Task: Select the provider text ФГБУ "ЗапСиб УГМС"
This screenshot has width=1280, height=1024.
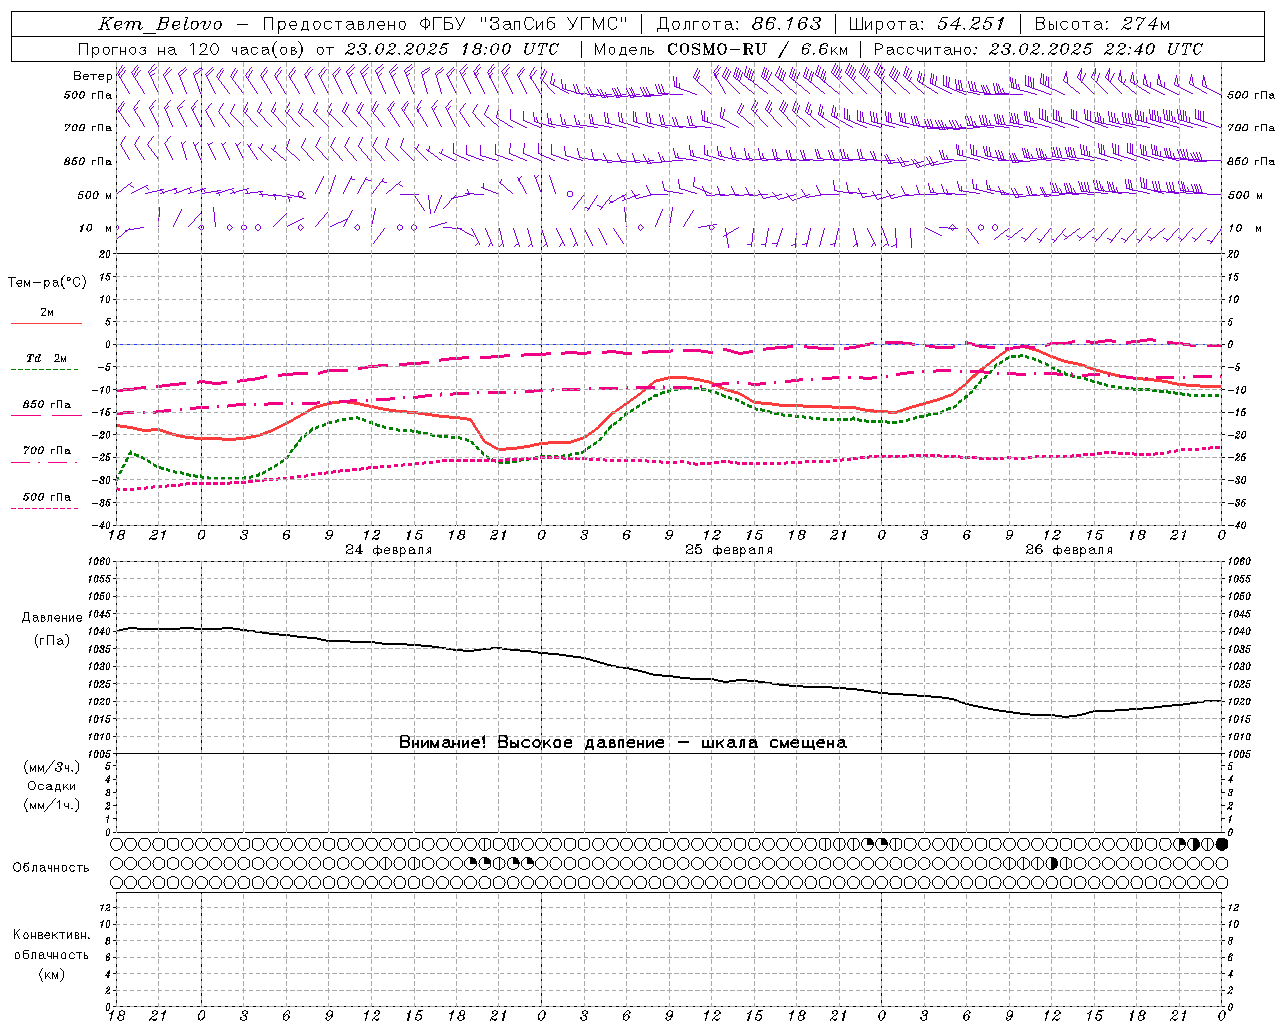Action: [x=524, y=24]
